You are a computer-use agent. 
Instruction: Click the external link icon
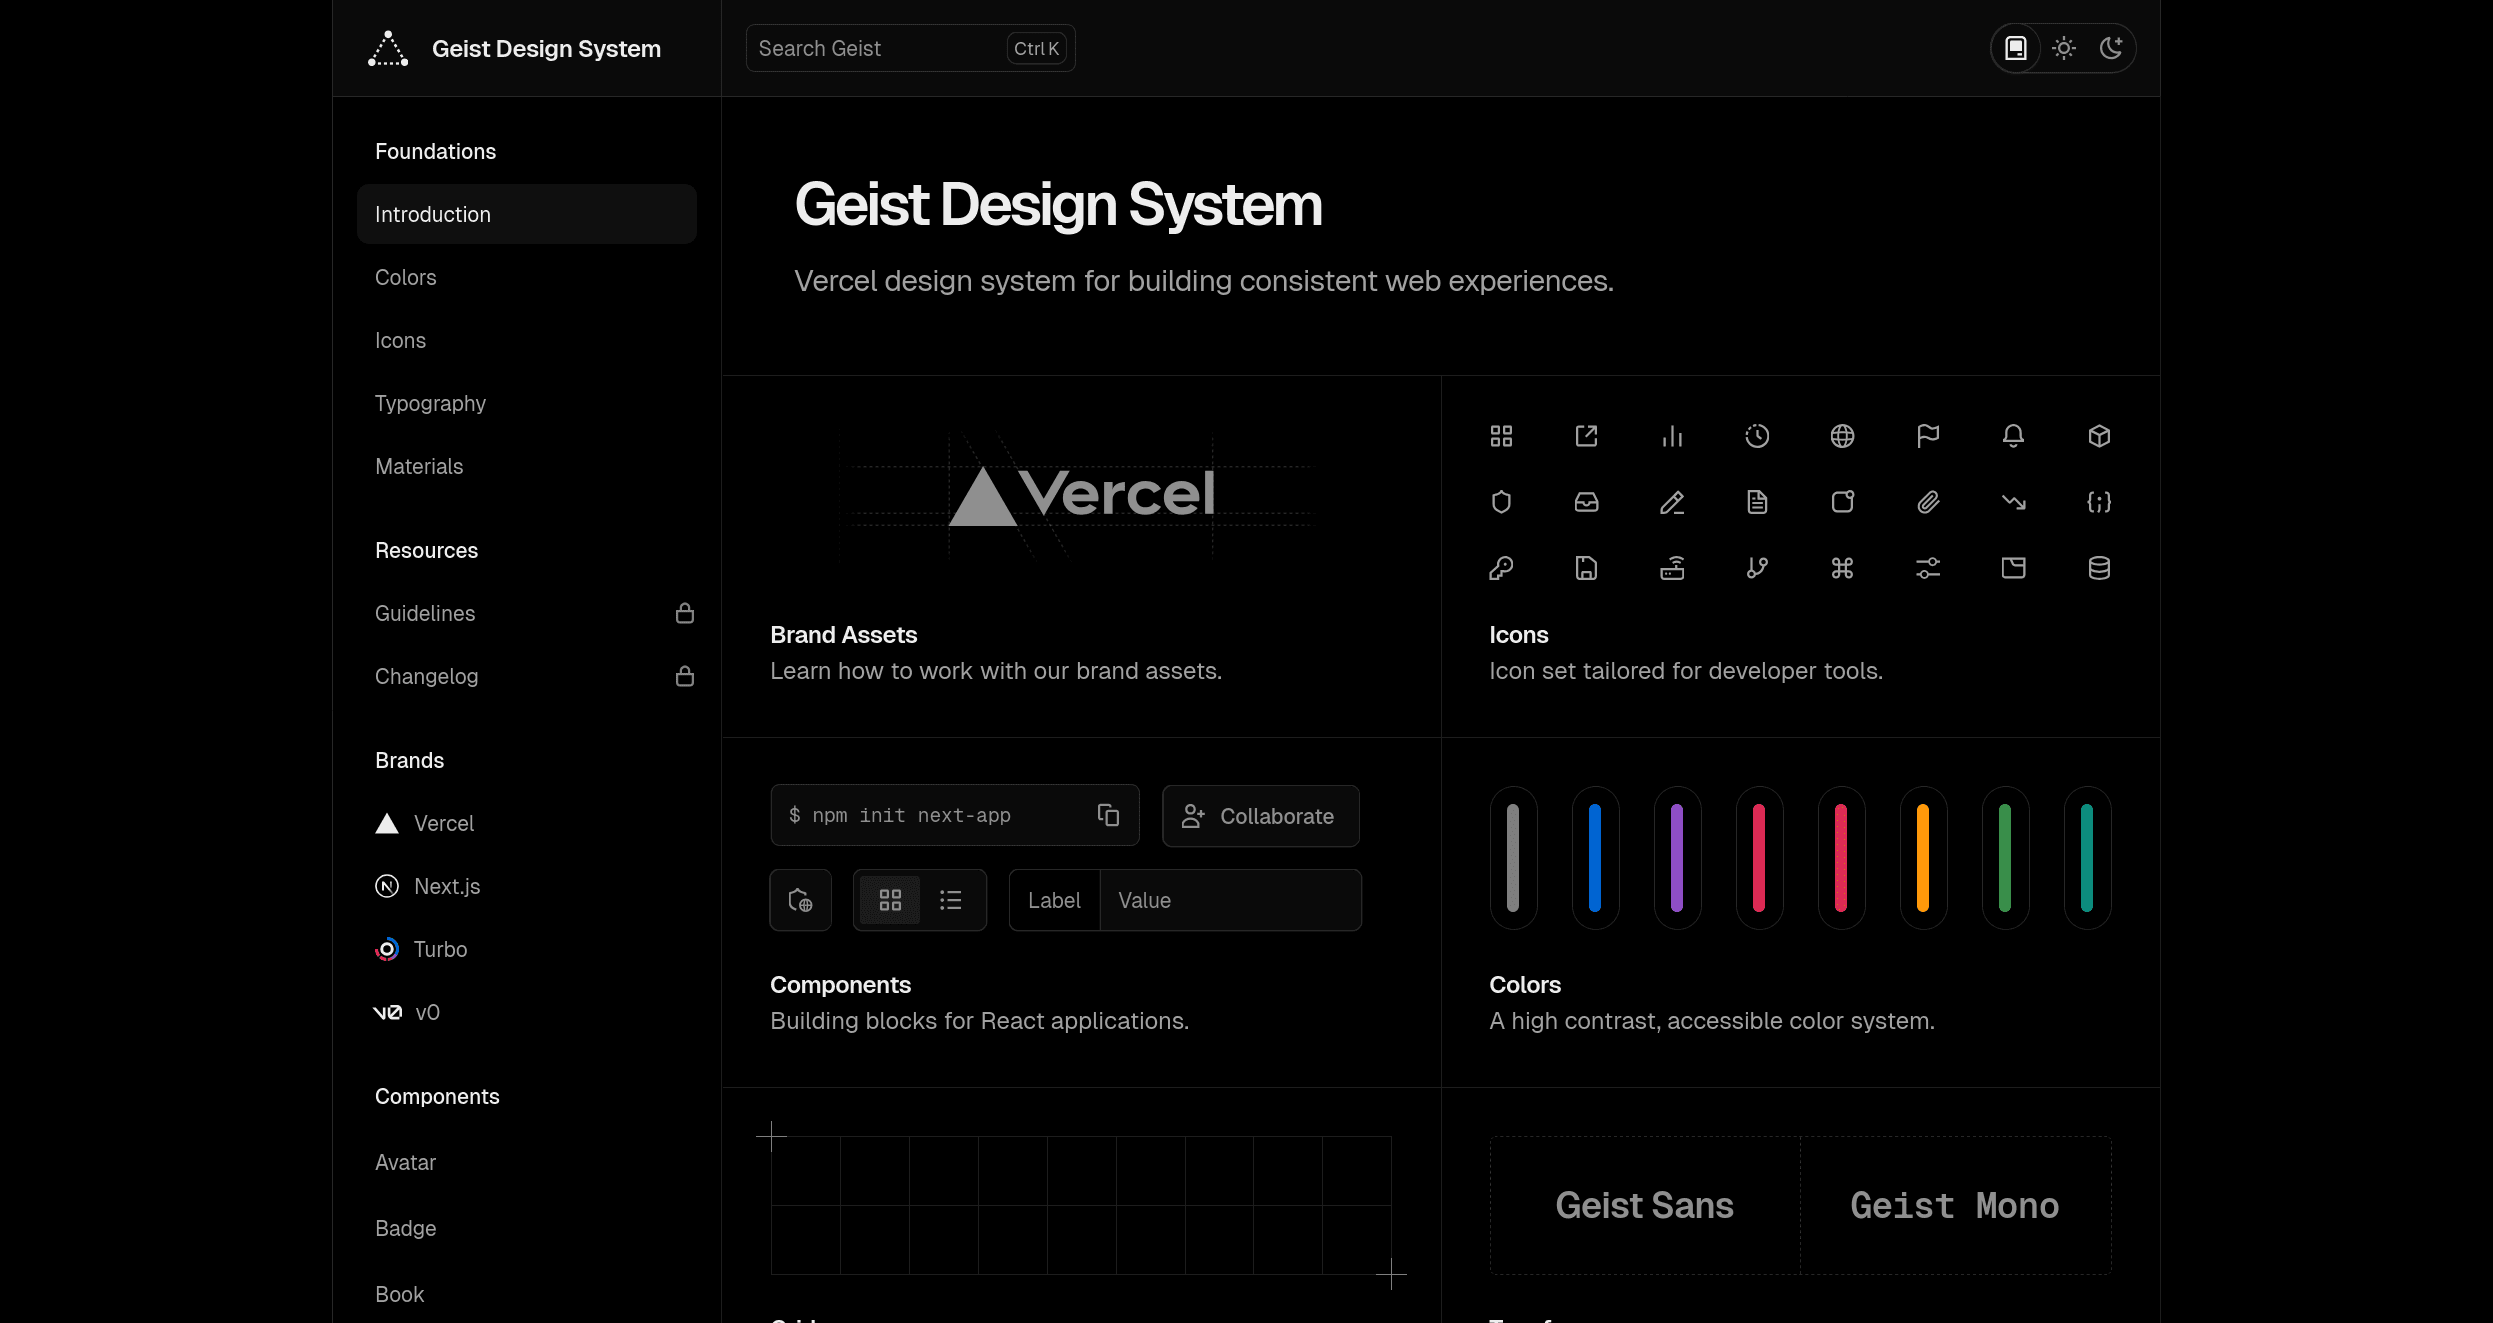tap(1587, 436)
